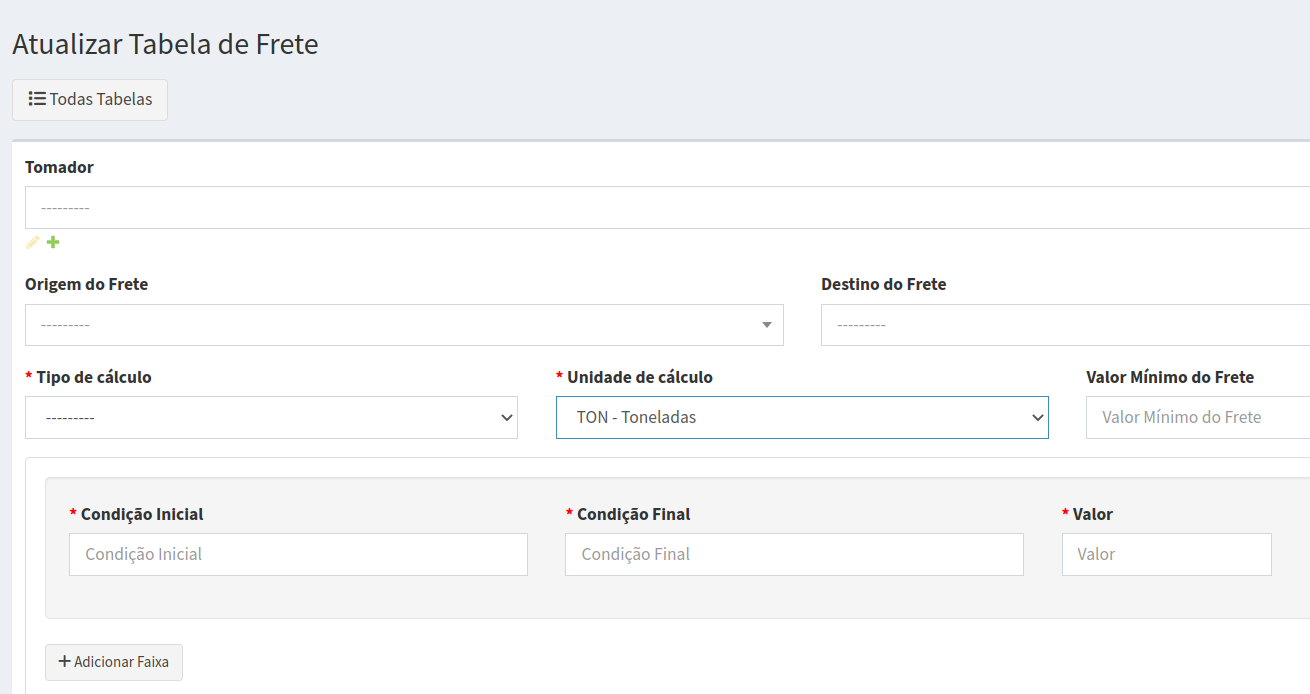Click the Atualizar Tabela de Frete heading
1310x694 pixels.
(x=165, y=44)
